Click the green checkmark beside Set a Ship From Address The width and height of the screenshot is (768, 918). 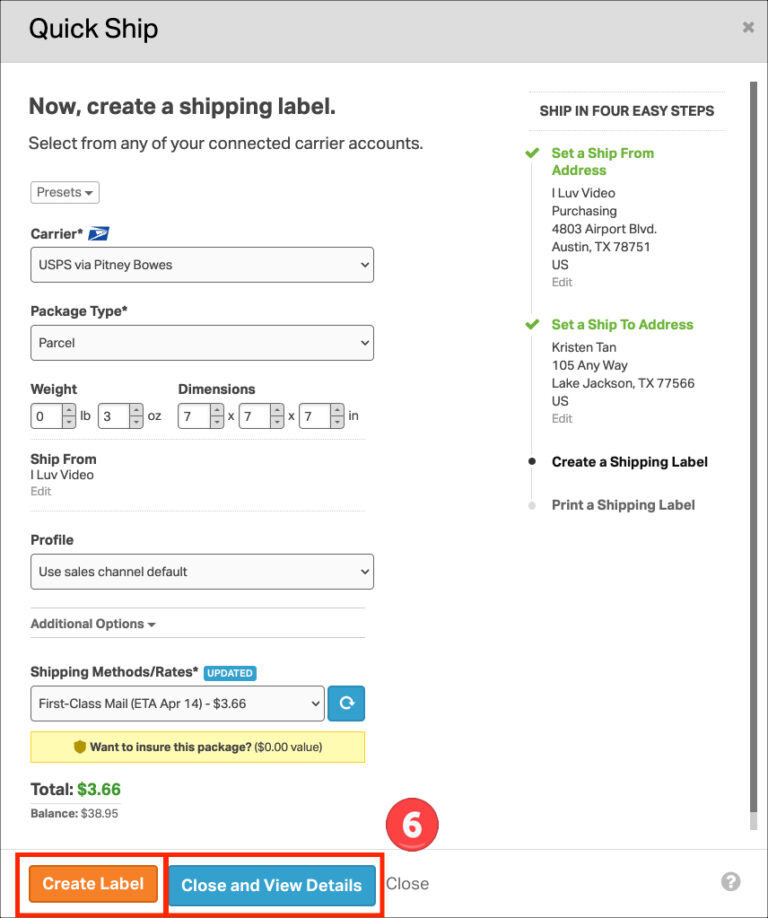(532, 153)
